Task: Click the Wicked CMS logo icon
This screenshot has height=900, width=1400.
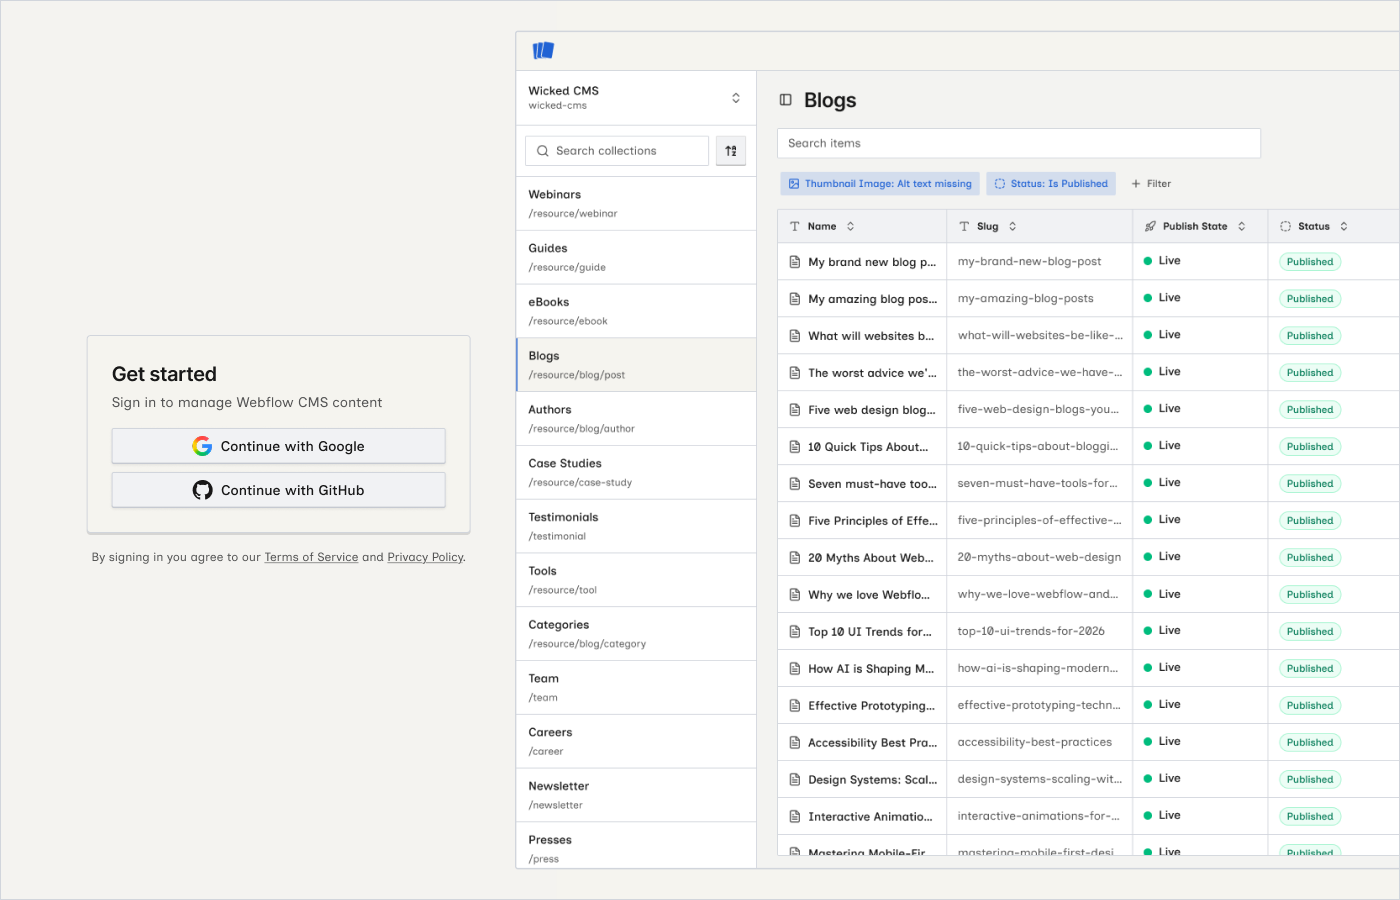Action: pyautogui.click(x=543, y=50)
